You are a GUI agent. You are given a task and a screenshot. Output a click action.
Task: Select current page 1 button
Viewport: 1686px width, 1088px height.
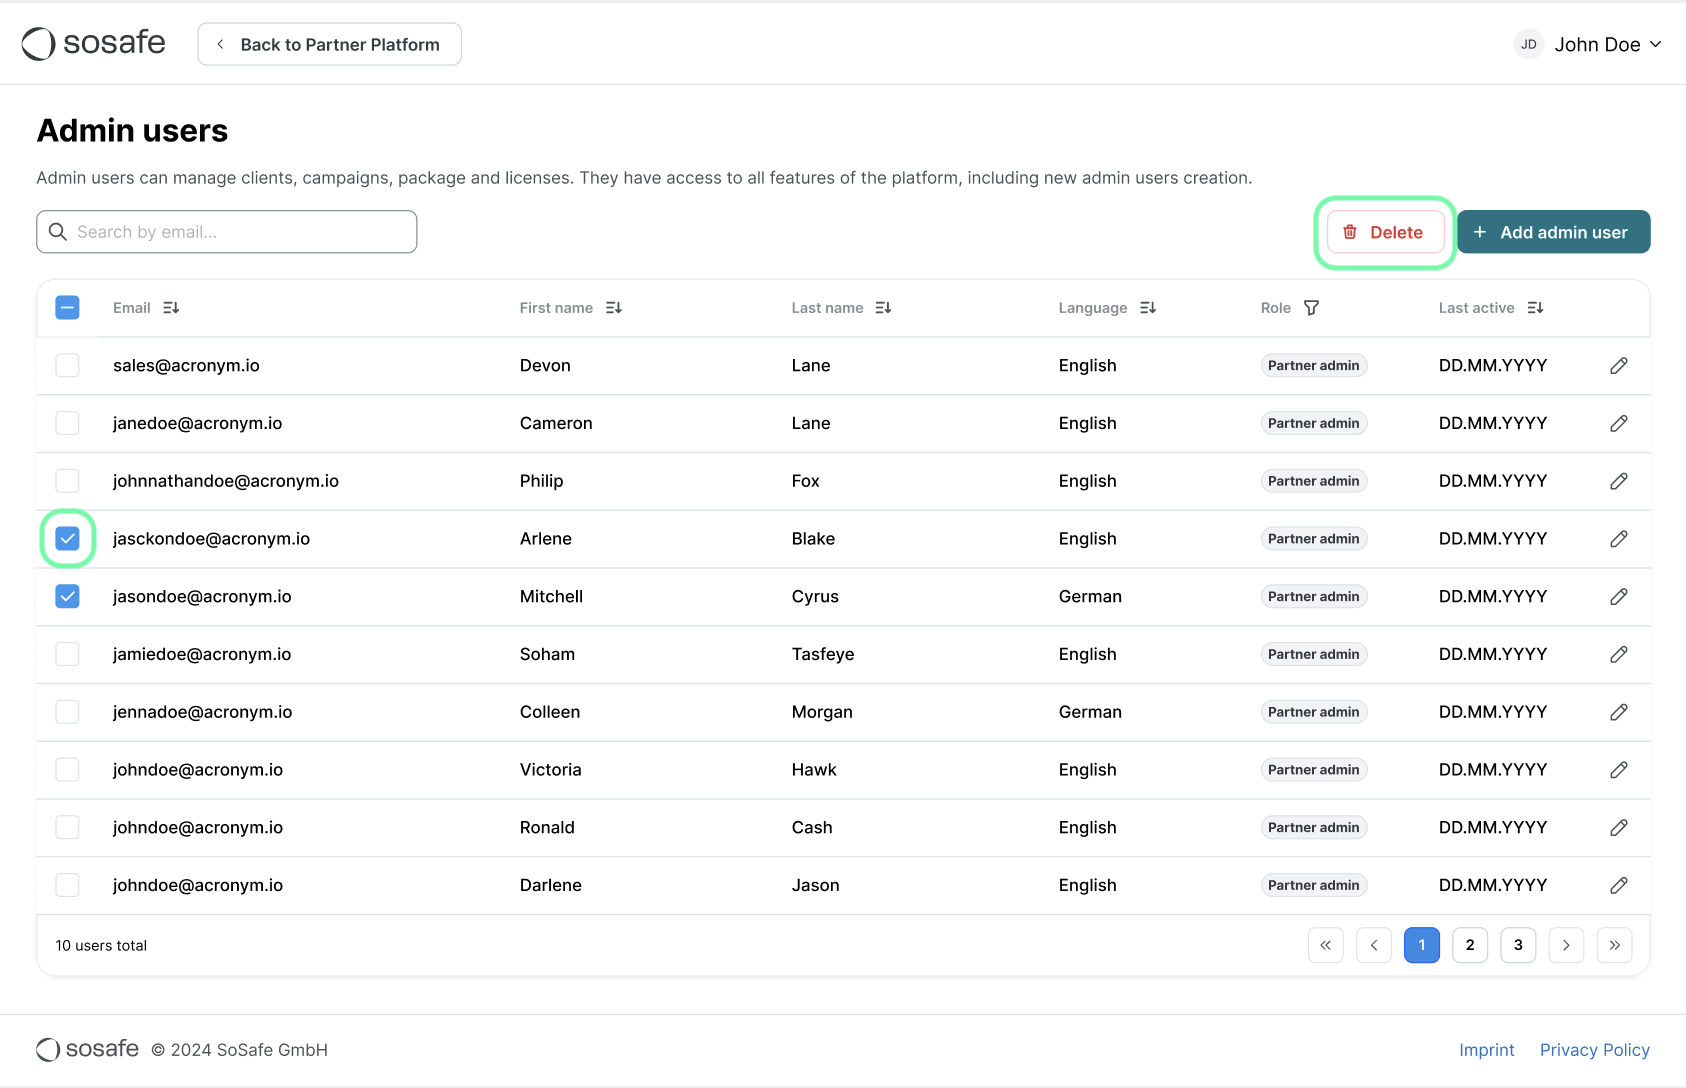1422,945
